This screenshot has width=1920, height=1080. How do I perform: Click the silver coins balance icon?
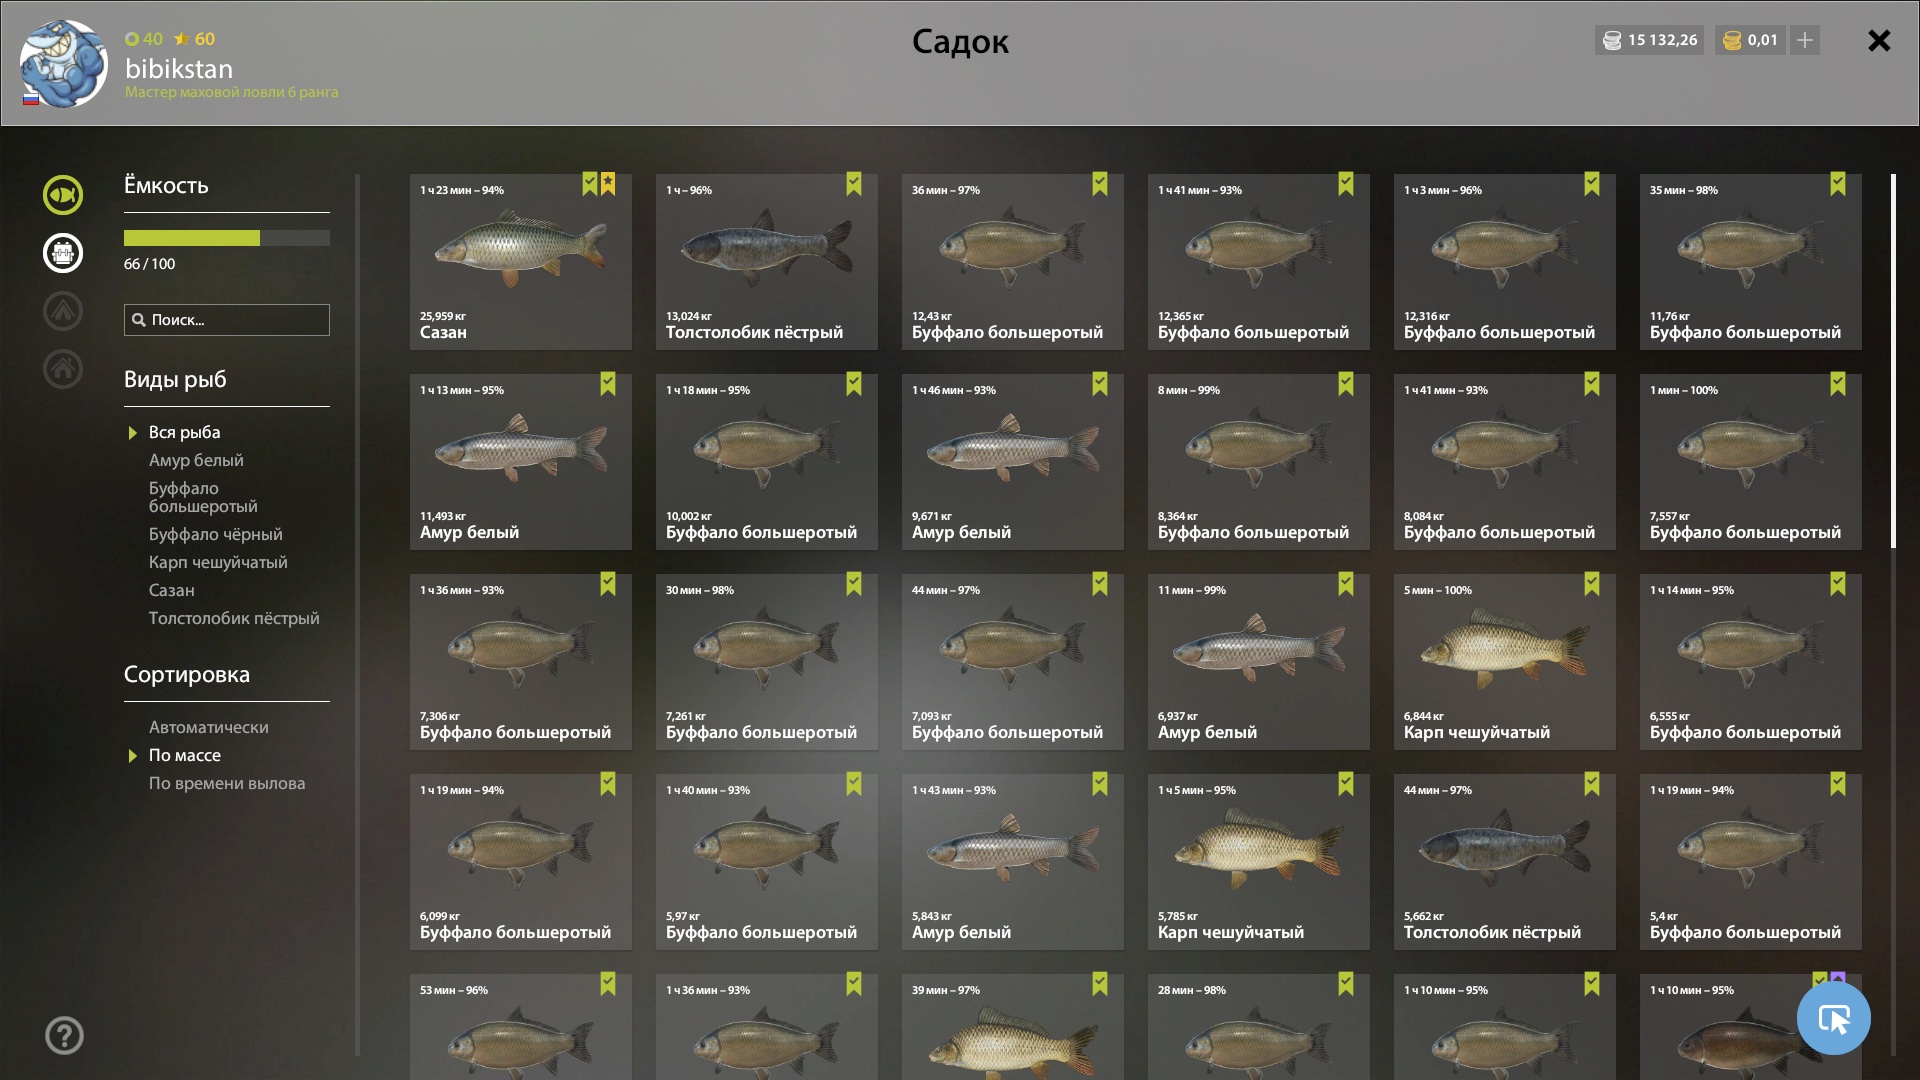[1612, 40]
